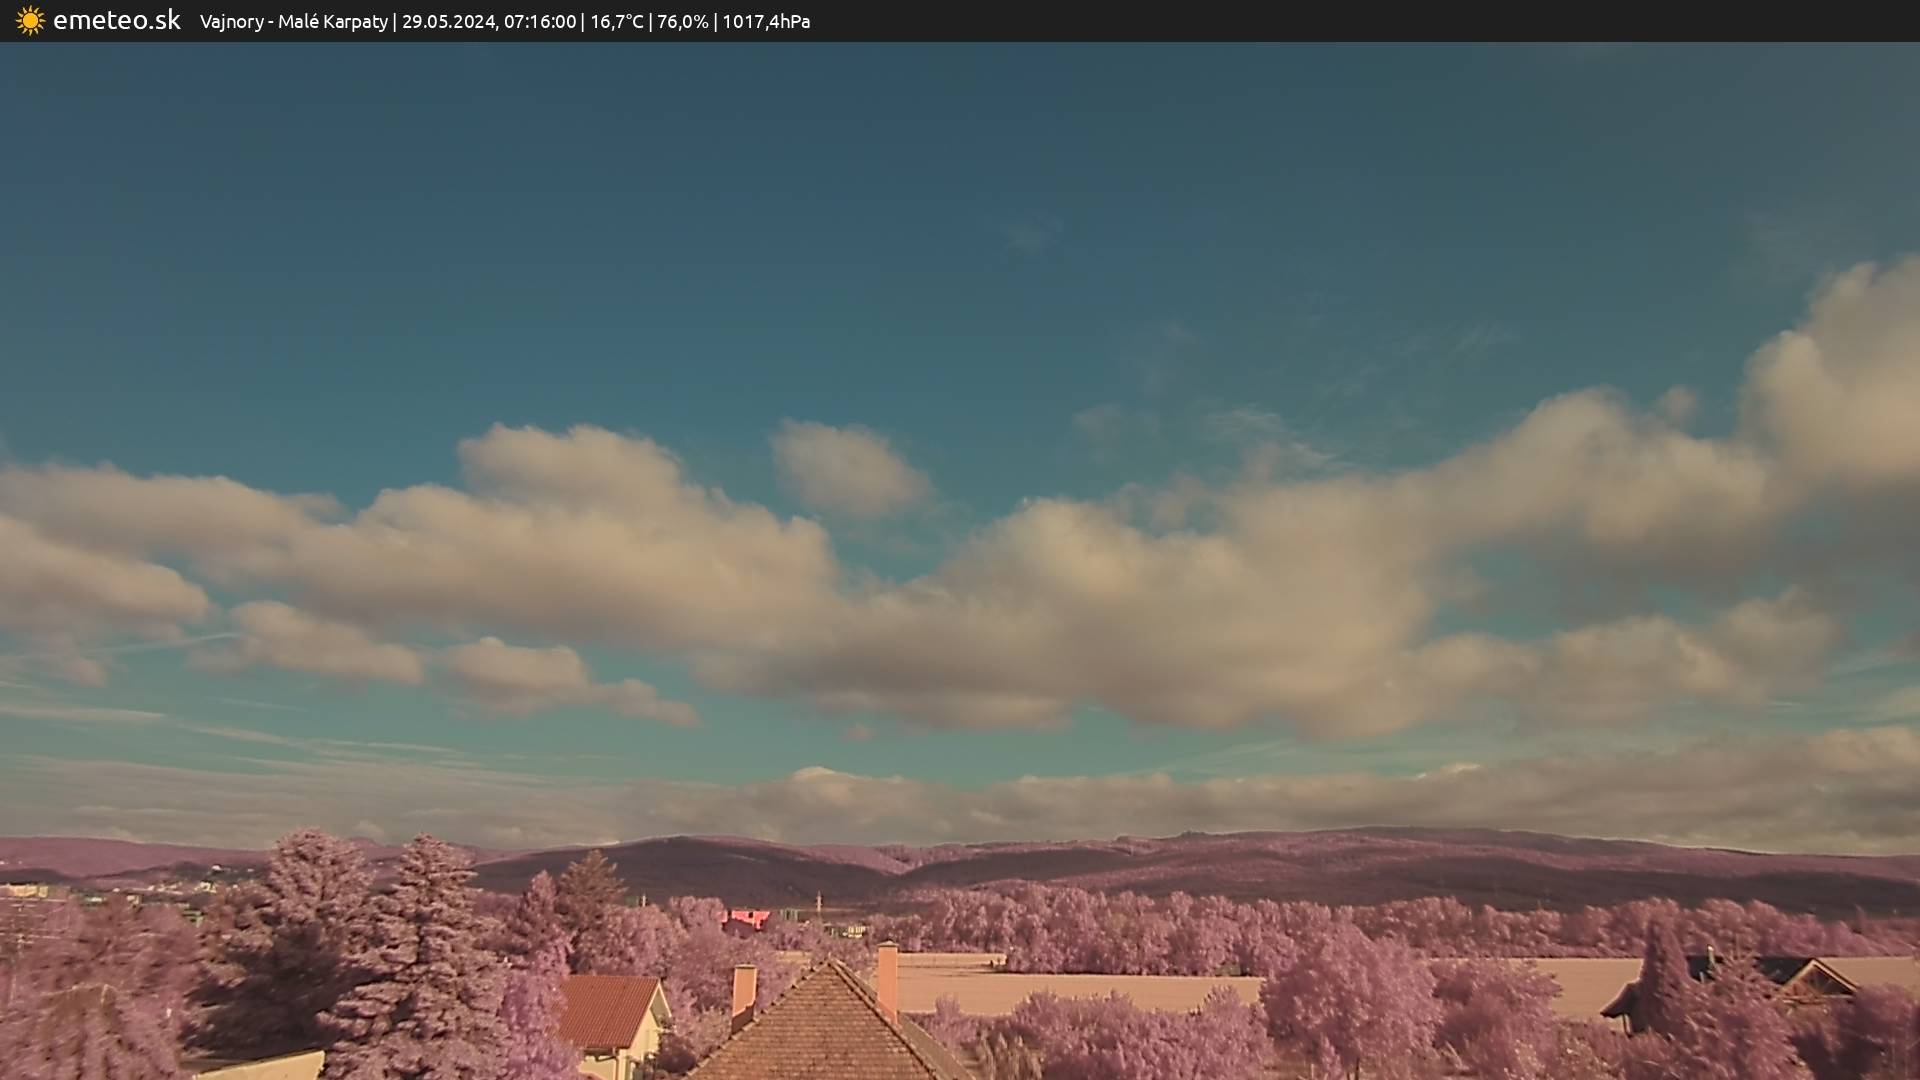Click the 76,0% humidity reading
1920x1080 pixels.
pyautogui.click(x=683, y=22)
